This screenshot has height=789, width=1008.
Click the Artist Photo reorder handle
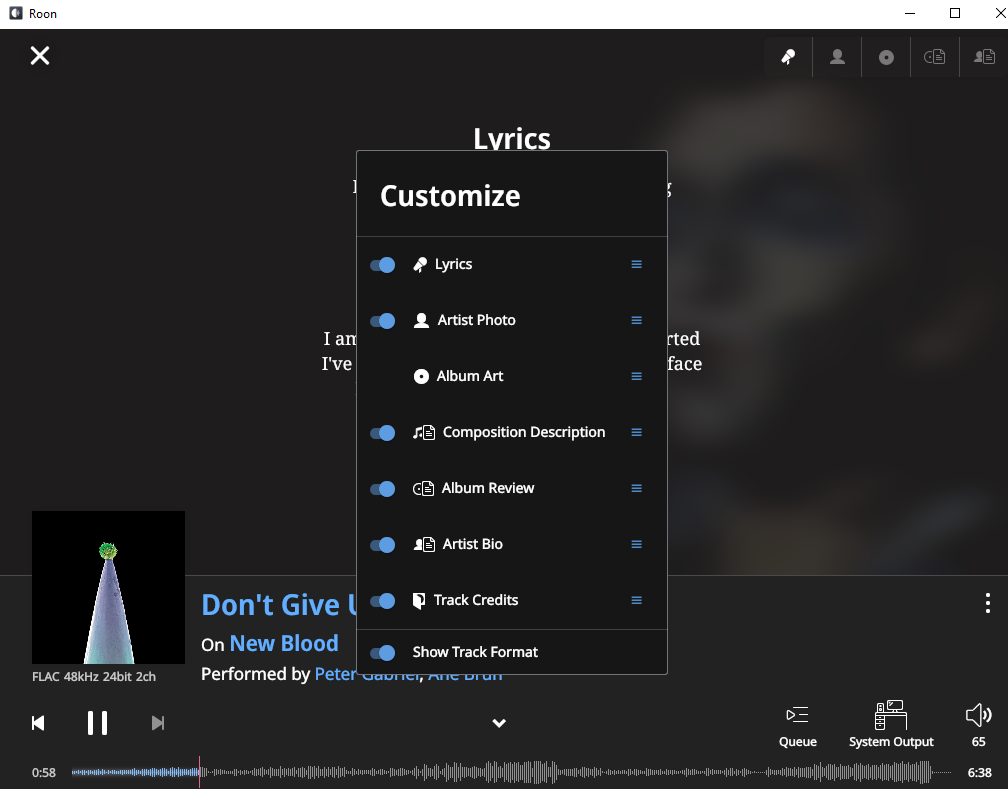pyautogui.click(x=636, y=320)
